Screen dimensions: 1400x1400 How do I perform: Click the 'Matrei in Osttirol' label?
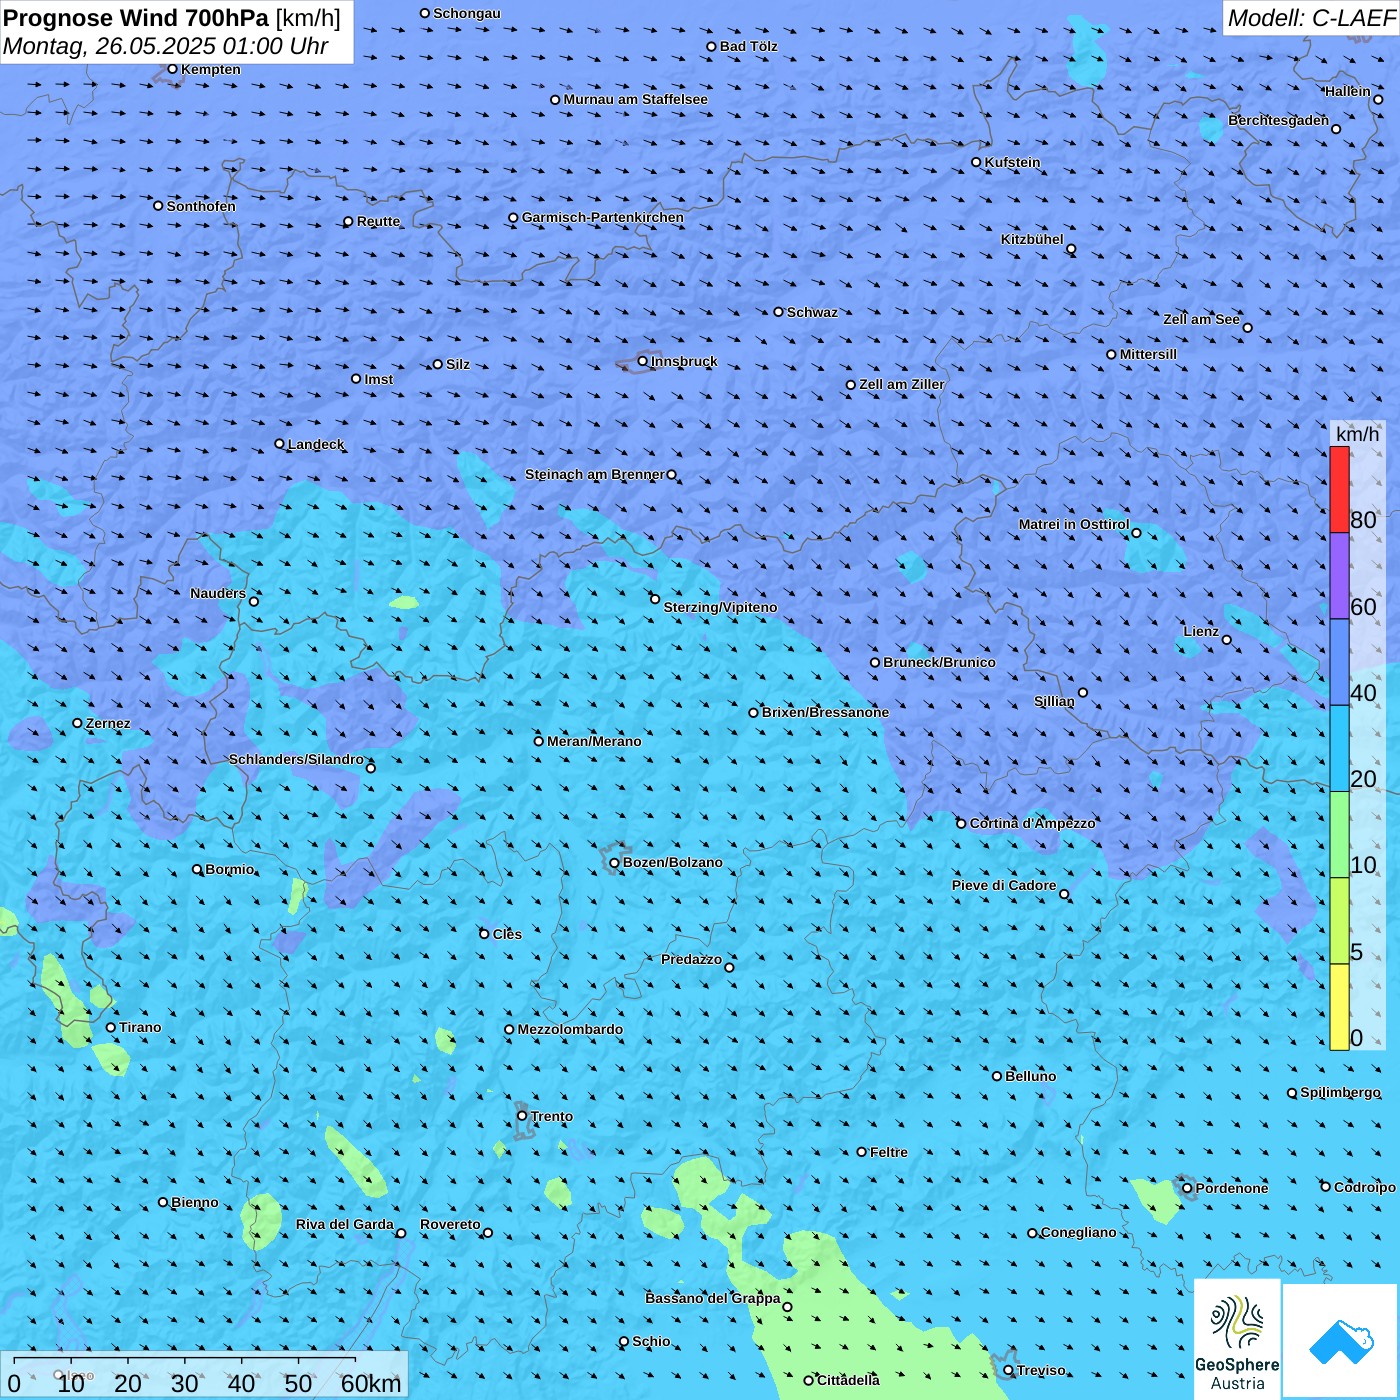click(x=1074, y=524)
